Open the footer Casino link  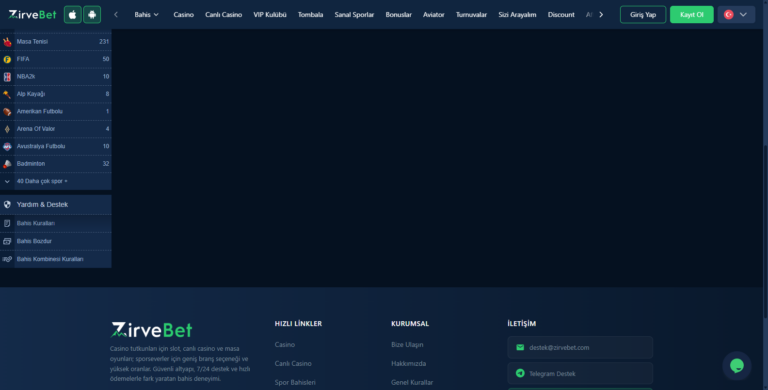click(x=285, y=344)
